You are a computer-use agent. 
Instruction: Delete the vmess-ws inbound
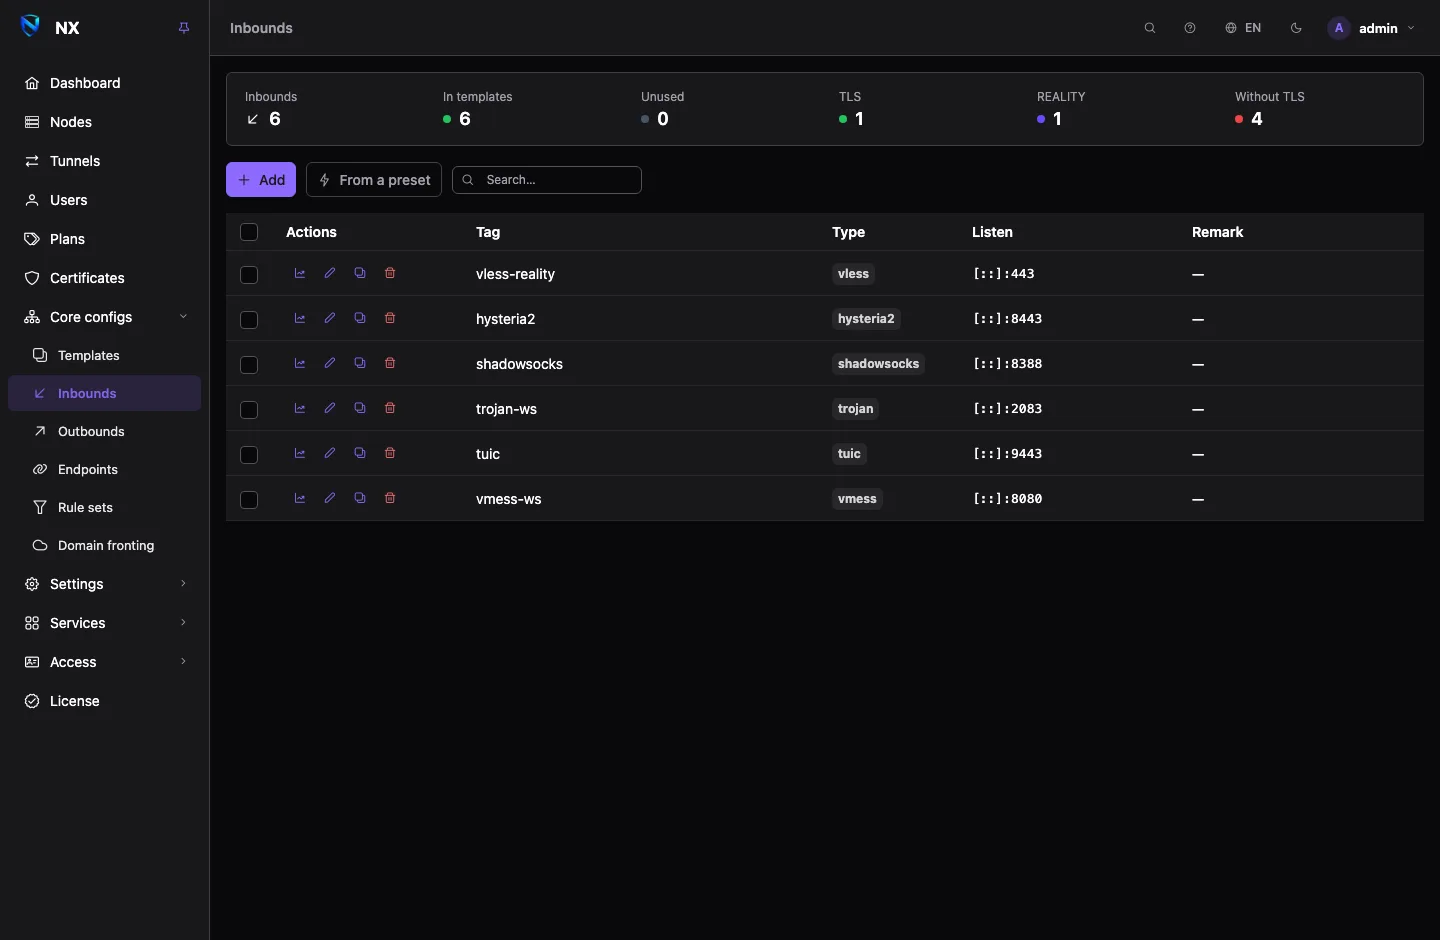click(x=390, y=498)
